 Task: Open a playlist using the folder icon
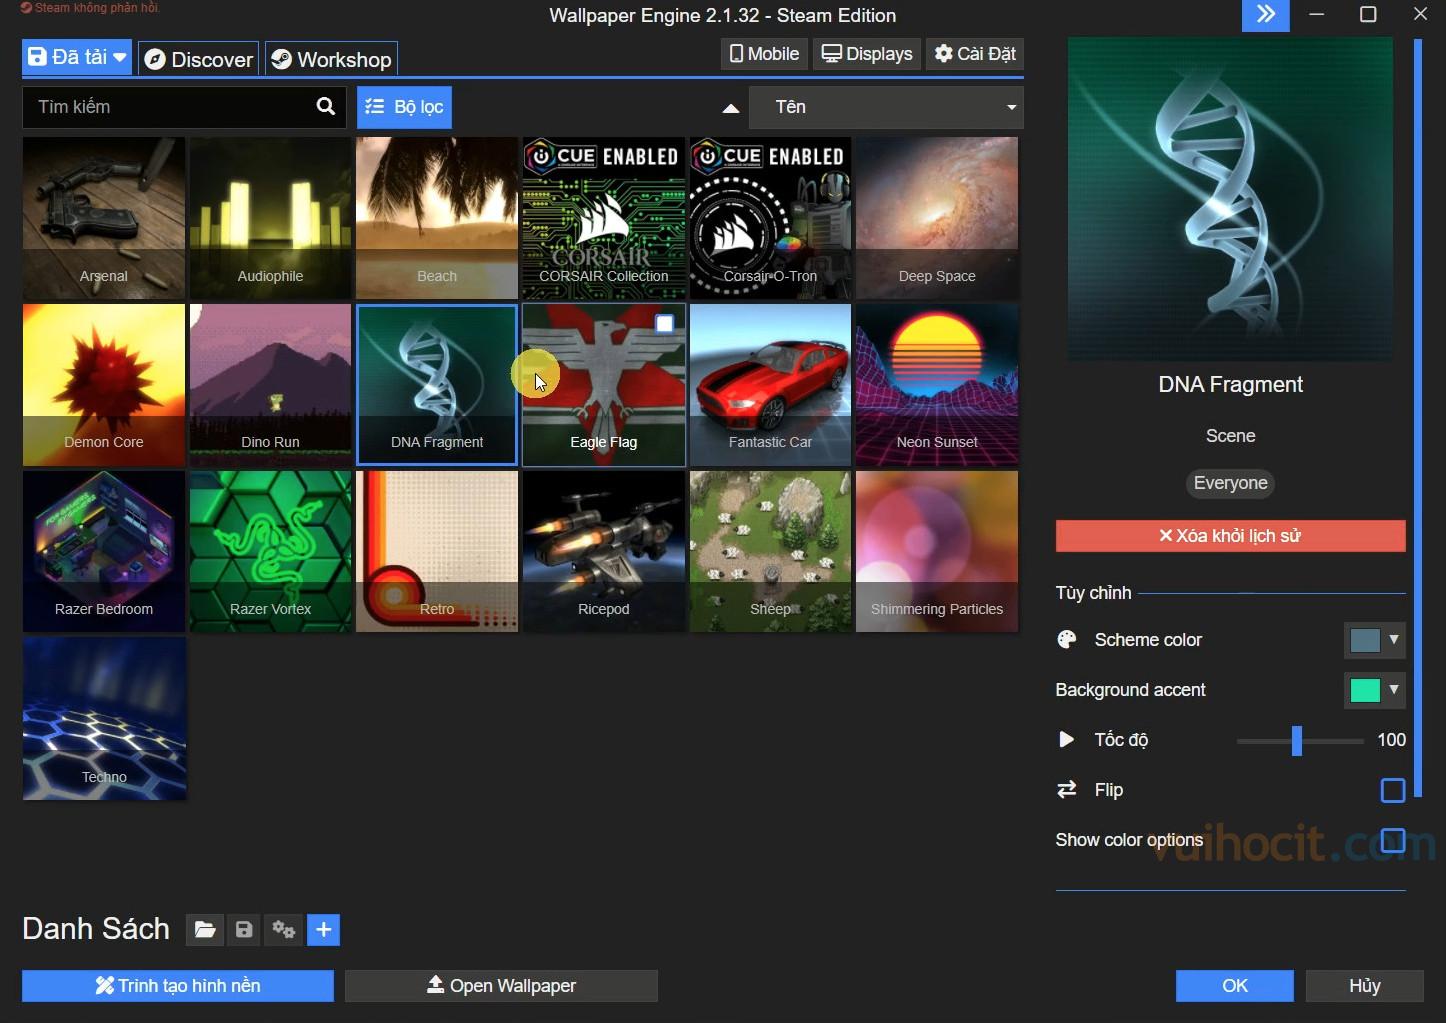204,930
